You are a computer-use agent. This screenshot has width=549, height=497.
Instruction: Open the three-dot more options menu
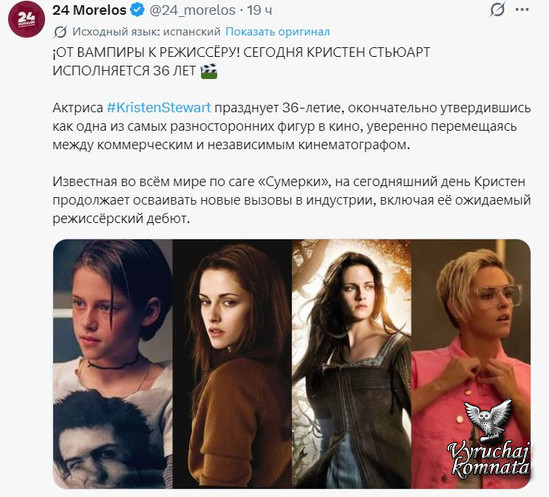coord(522,10)
